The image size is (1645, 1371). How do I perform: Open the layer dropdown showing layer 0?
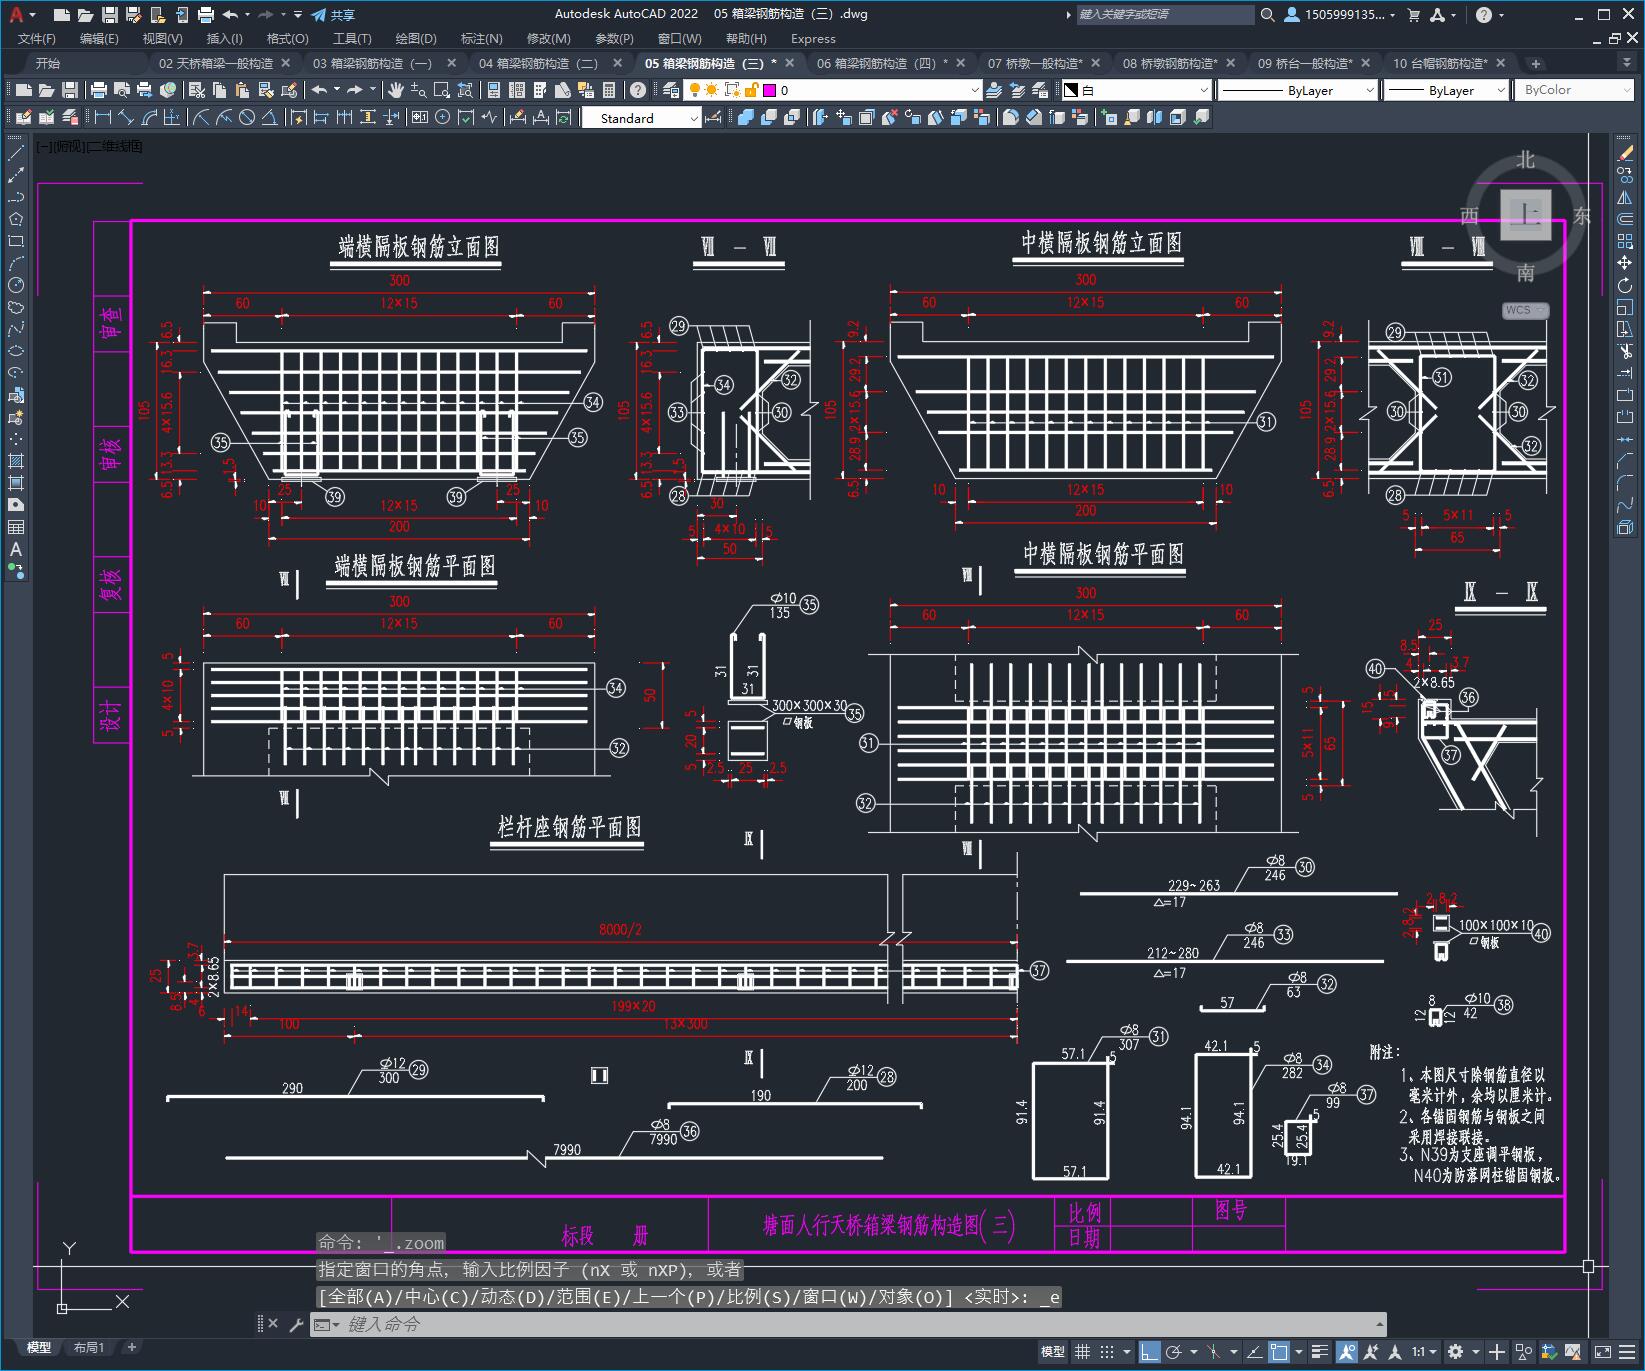click(833, 90)
